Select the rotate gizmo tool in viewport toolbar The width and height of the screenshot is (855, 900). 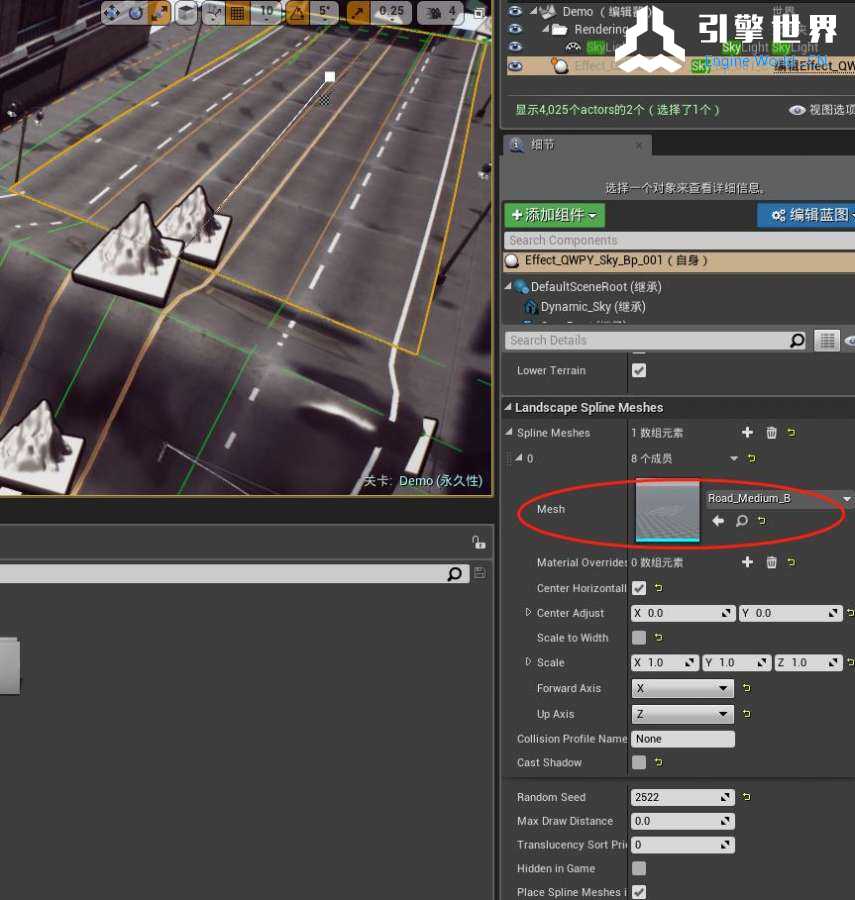(x=135, y=13)
